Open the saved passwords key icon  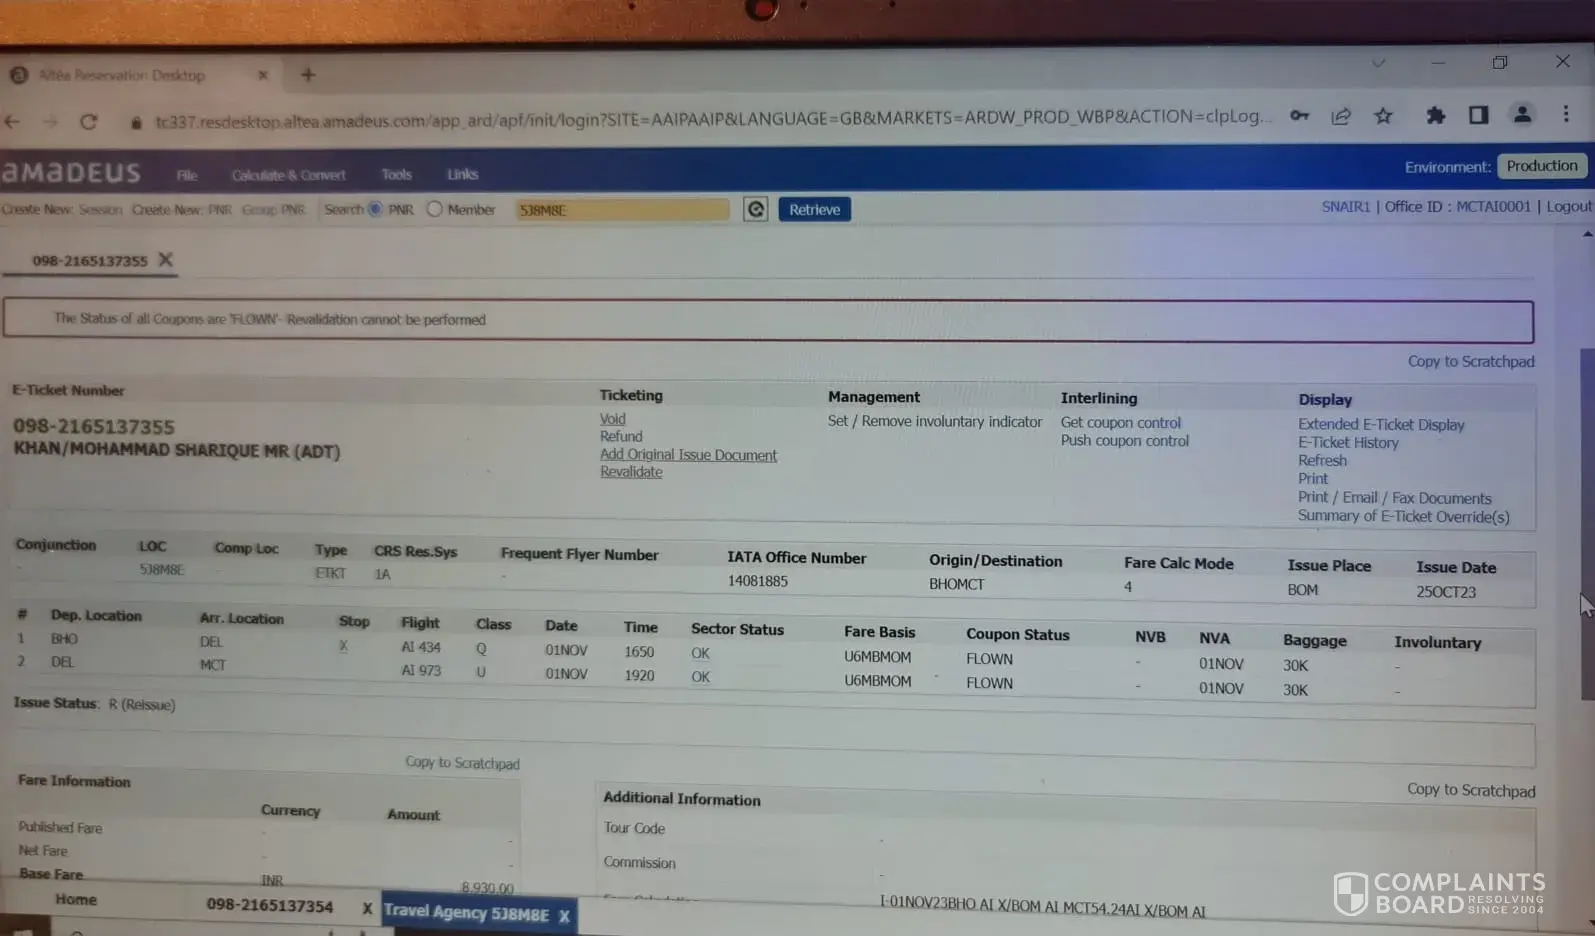(1299, 116)
